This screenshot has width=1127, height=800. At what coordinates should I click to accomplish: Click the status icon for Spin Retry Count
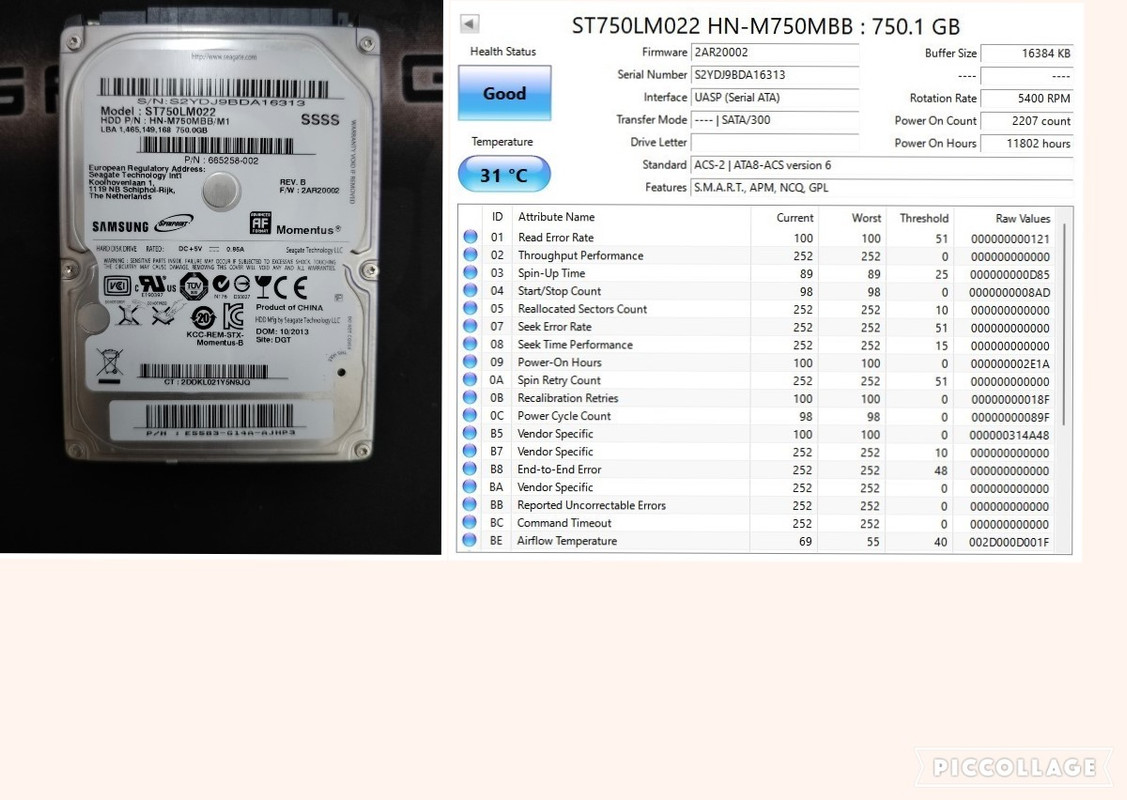click(470, 380)
